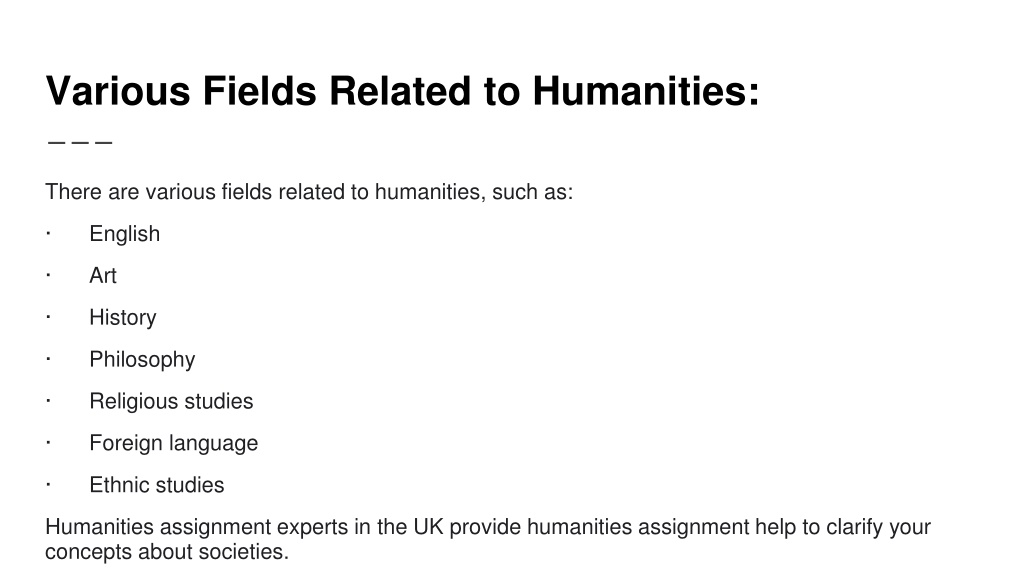This screenshot has height=576, width=1024.
Task: Click the slide title 'Various Fields Related to Humanities:'
Action: (x=402, y=91)
